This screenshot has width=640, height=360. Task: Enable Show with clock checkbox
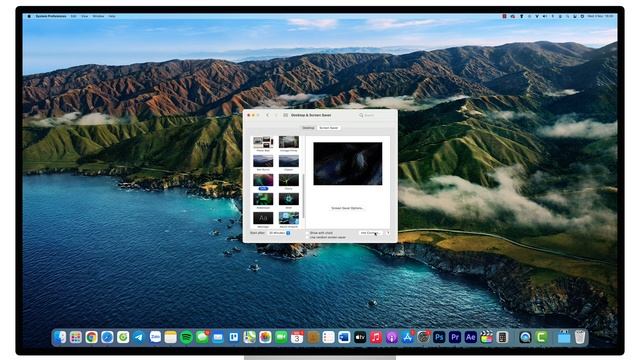[307, 233]
